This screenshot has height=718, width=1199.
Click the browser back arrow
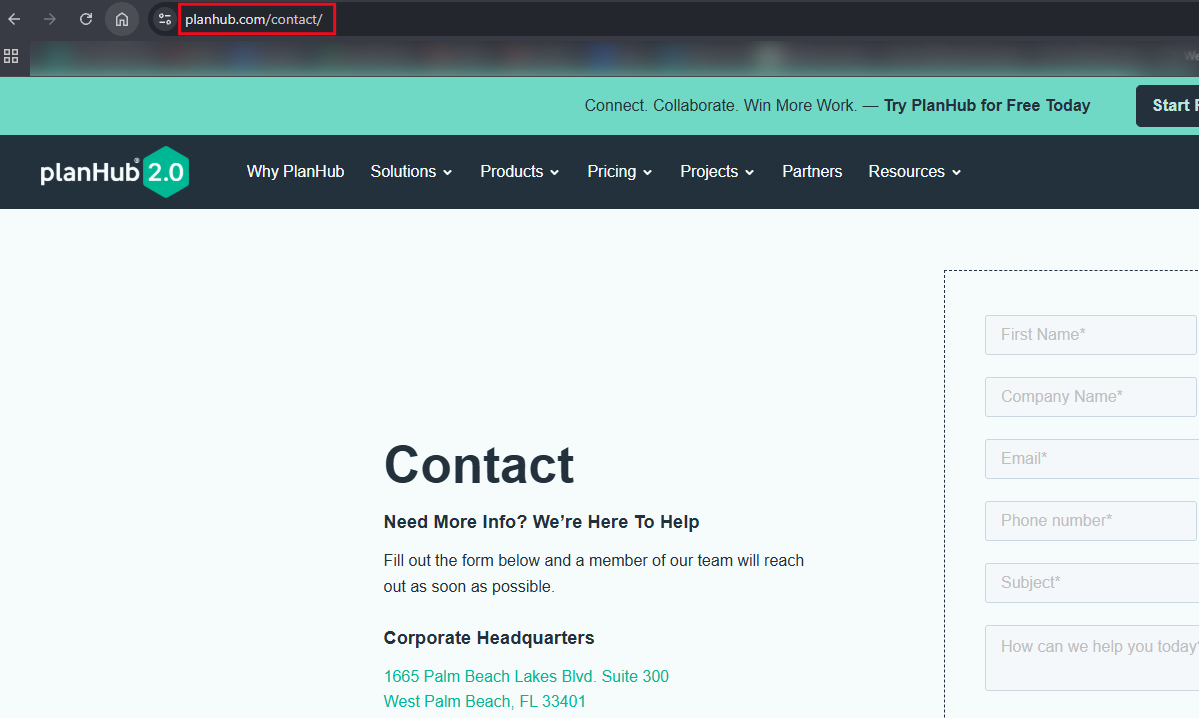[15, 19]
